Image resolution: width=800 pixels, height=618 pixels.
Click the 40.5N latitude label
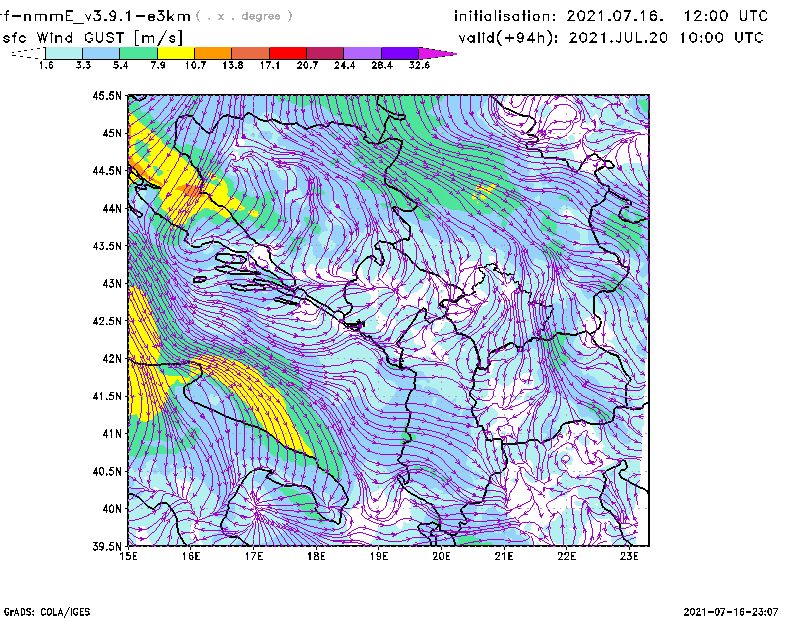pos(107,471)
